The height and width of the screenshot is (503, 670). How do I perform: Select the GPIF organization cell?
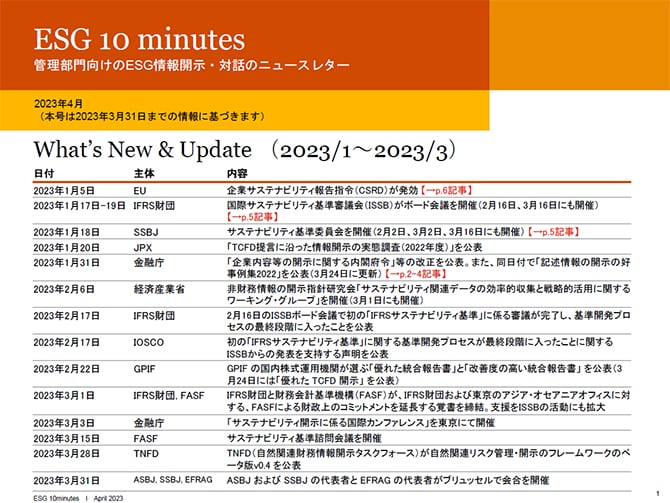tap(146, 369)
